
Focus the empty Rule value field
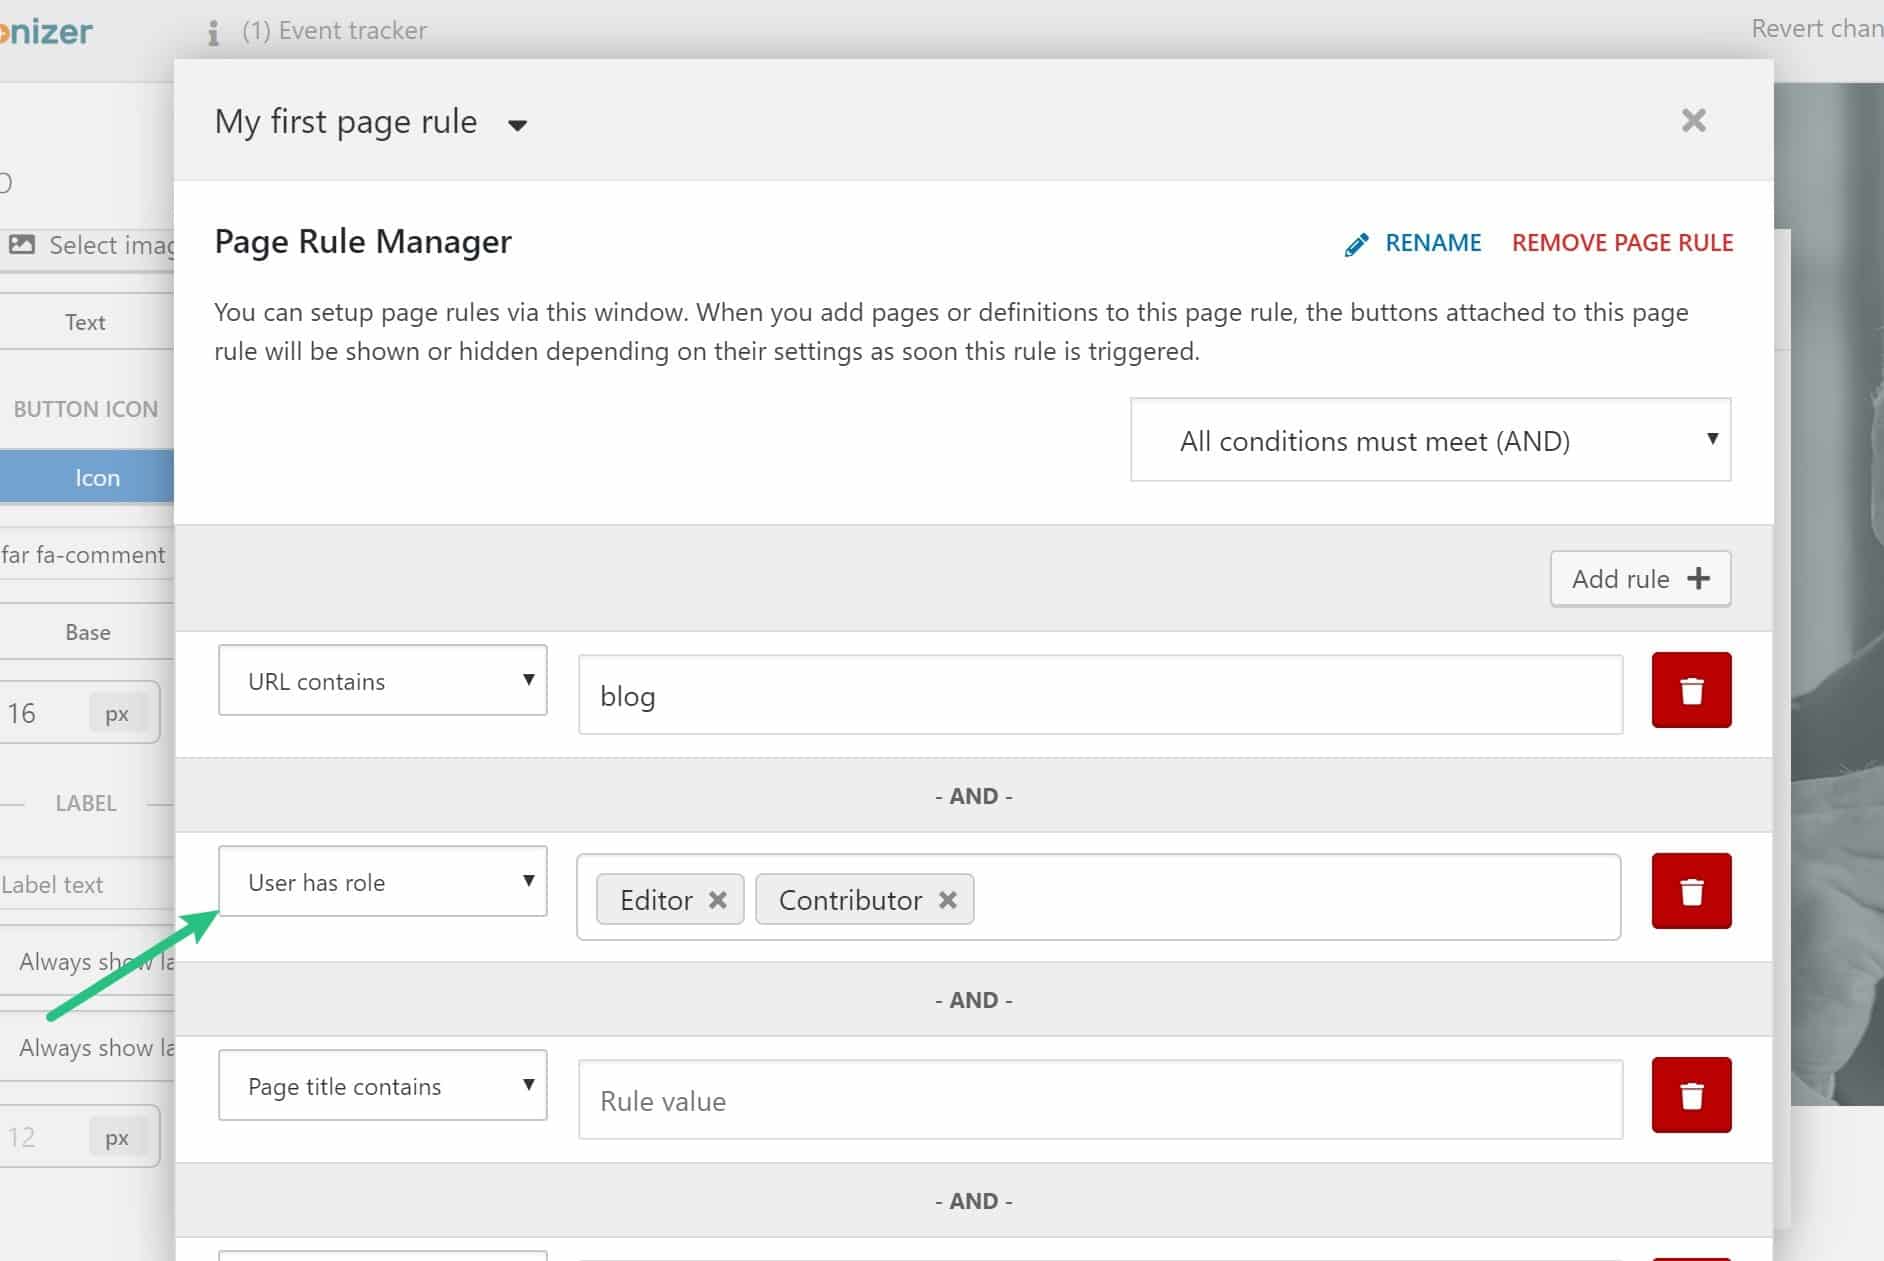click(x=1101, y=1100)
